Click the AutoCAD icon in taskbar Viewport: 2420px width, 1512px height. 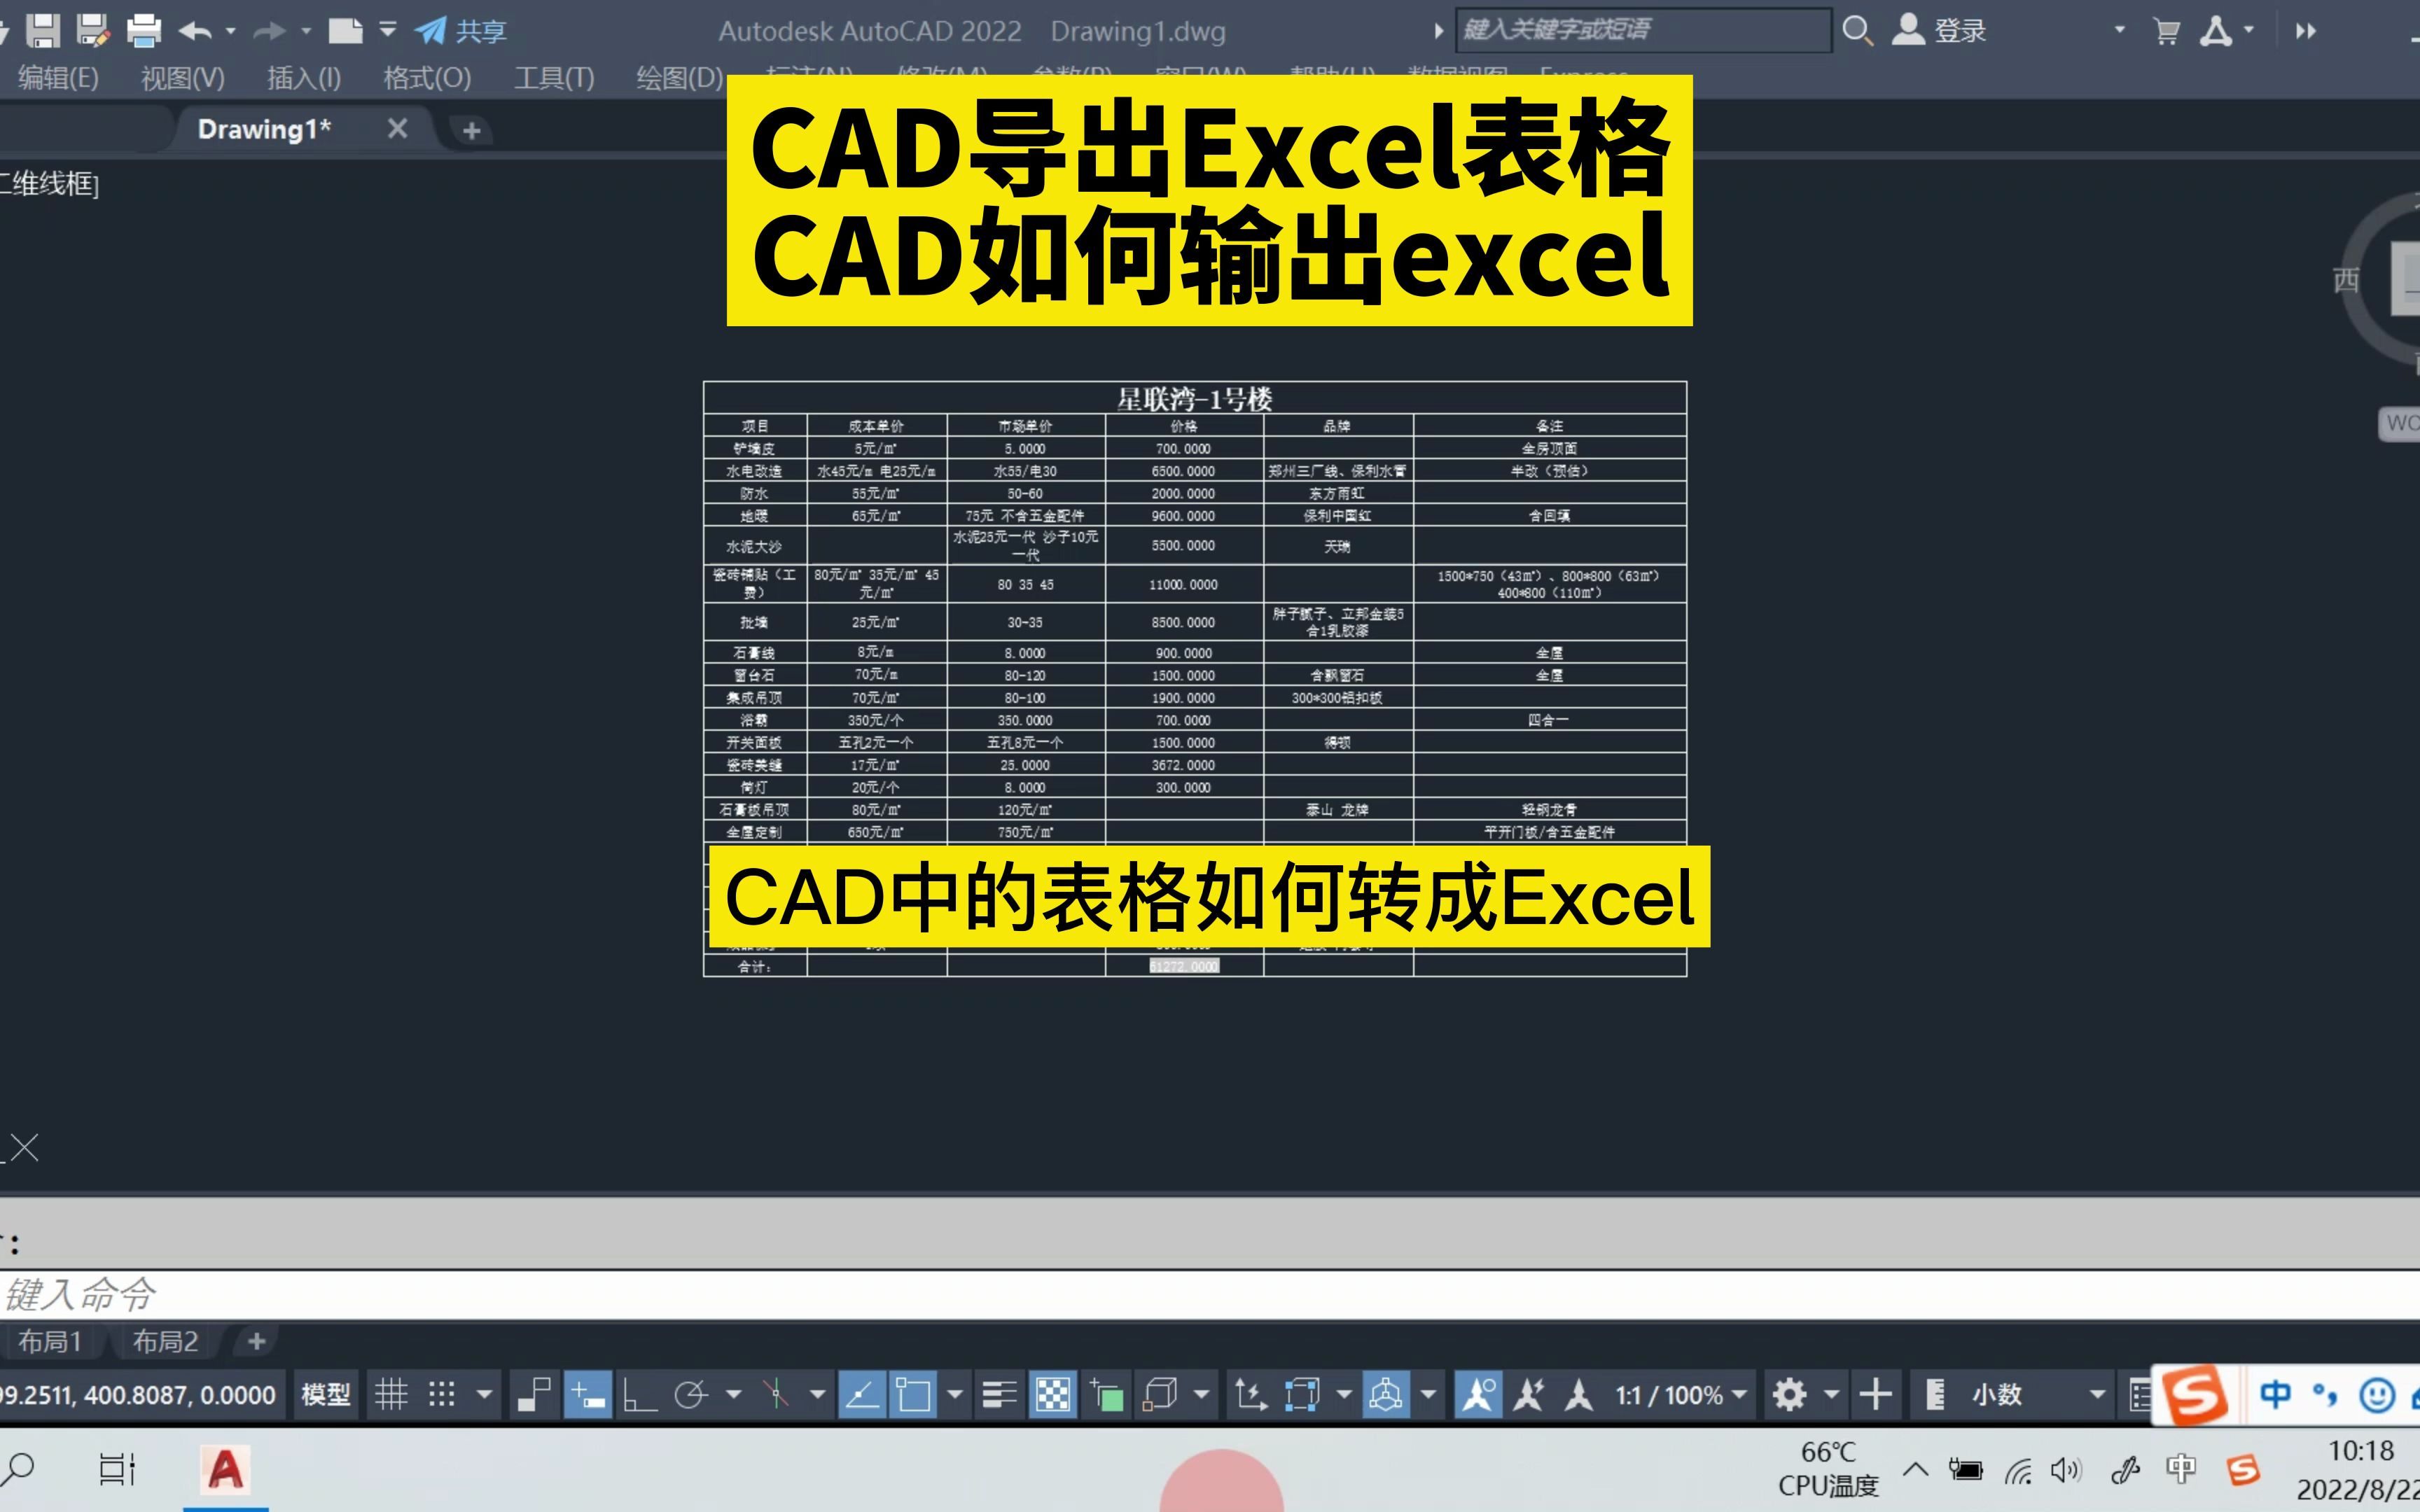point(225,1469)
